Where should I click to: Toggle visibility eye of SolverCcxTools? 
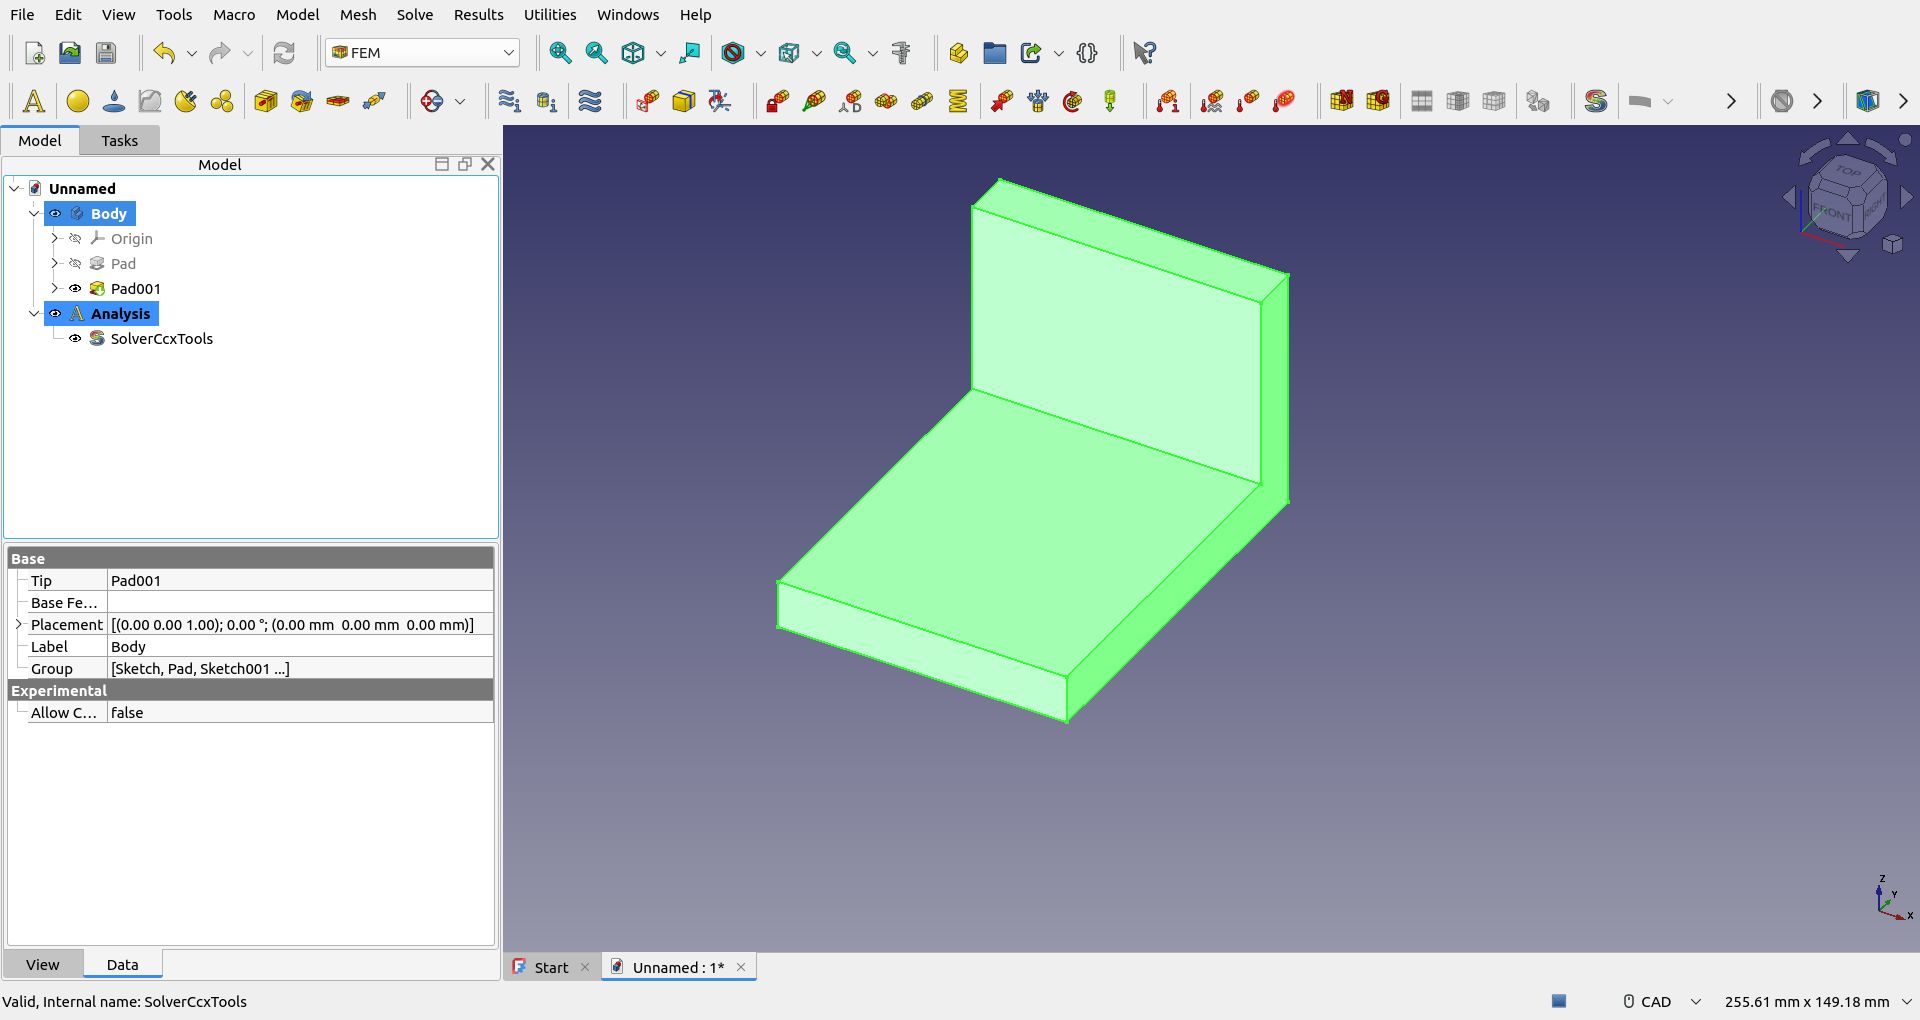pos(75,339)
